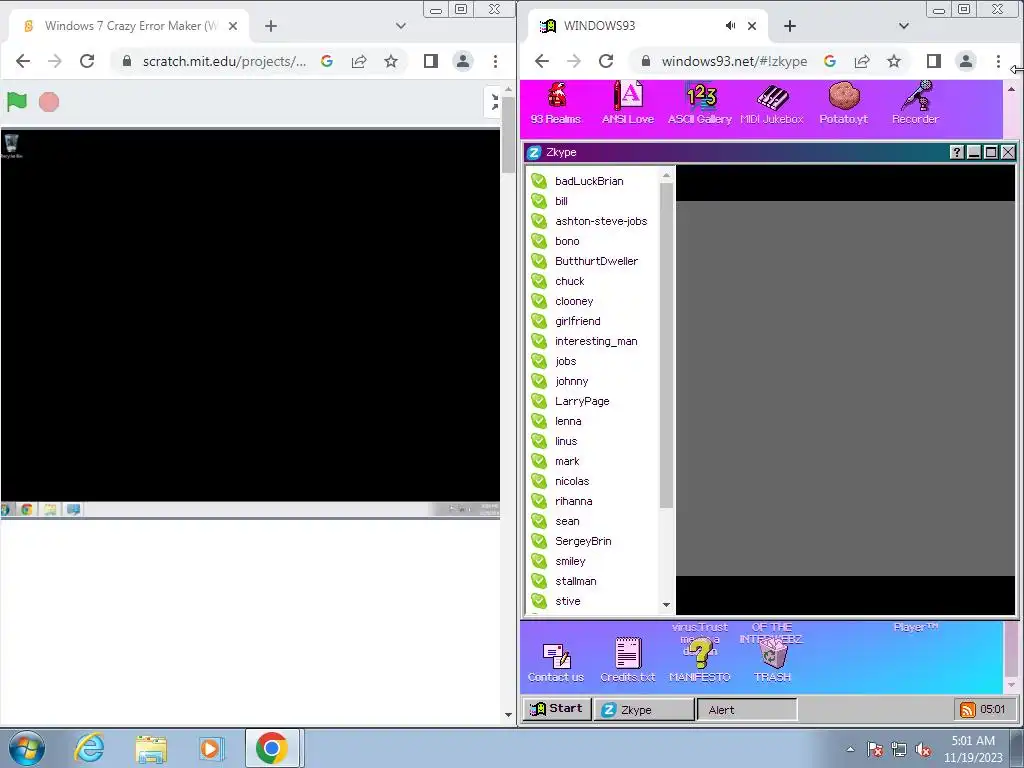This screenshot has height=768, width=1024.
Task: Bookmark the windows93.net page star
Action: click(894, 61)
